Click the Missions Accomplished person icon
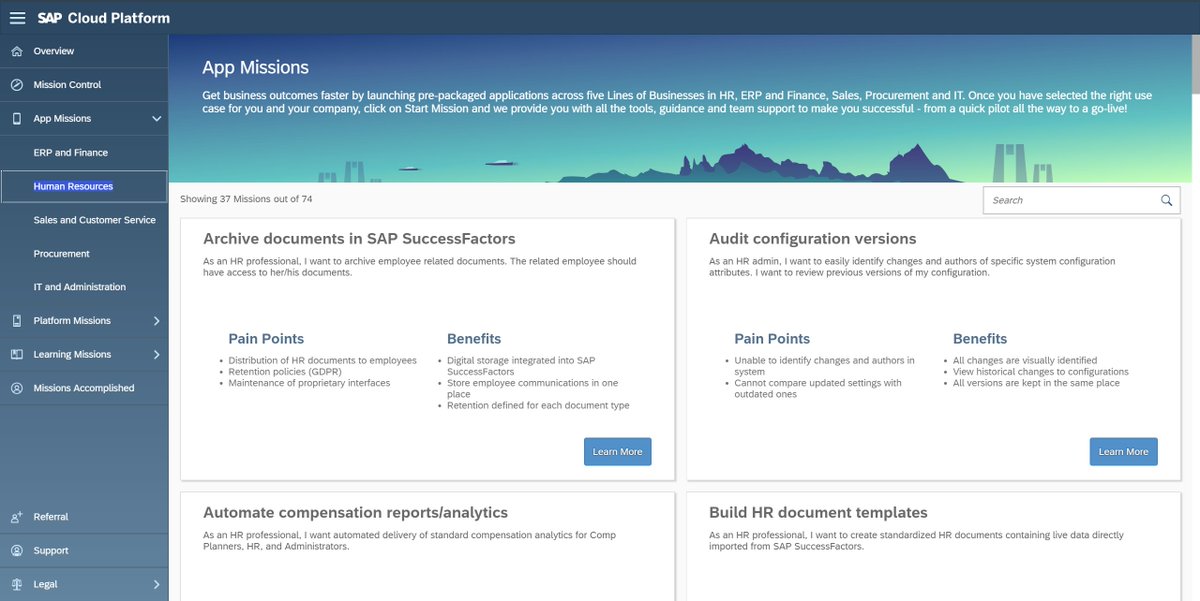 click(x=16, y=388)
